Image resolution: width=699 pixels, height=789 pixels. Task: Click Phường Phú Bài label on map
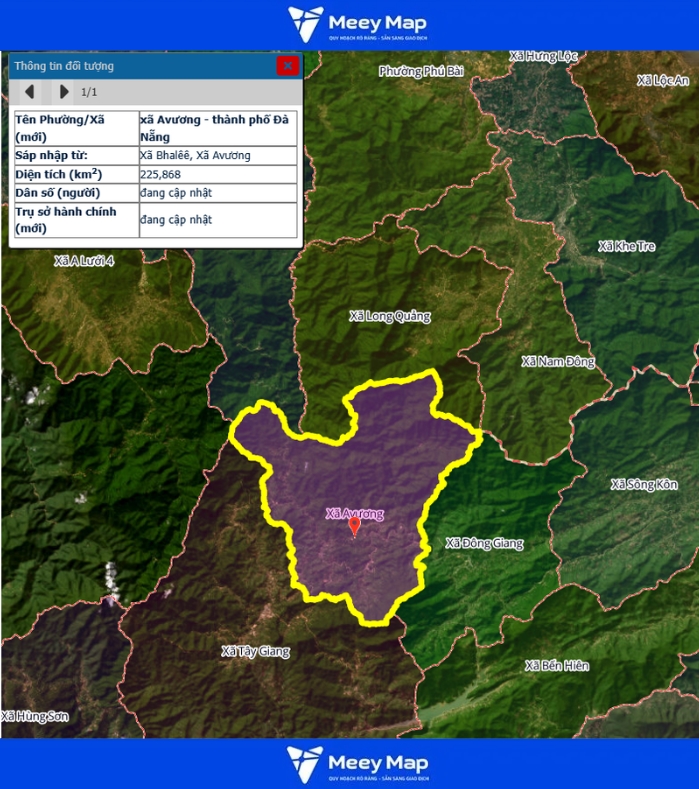point(421,71)
